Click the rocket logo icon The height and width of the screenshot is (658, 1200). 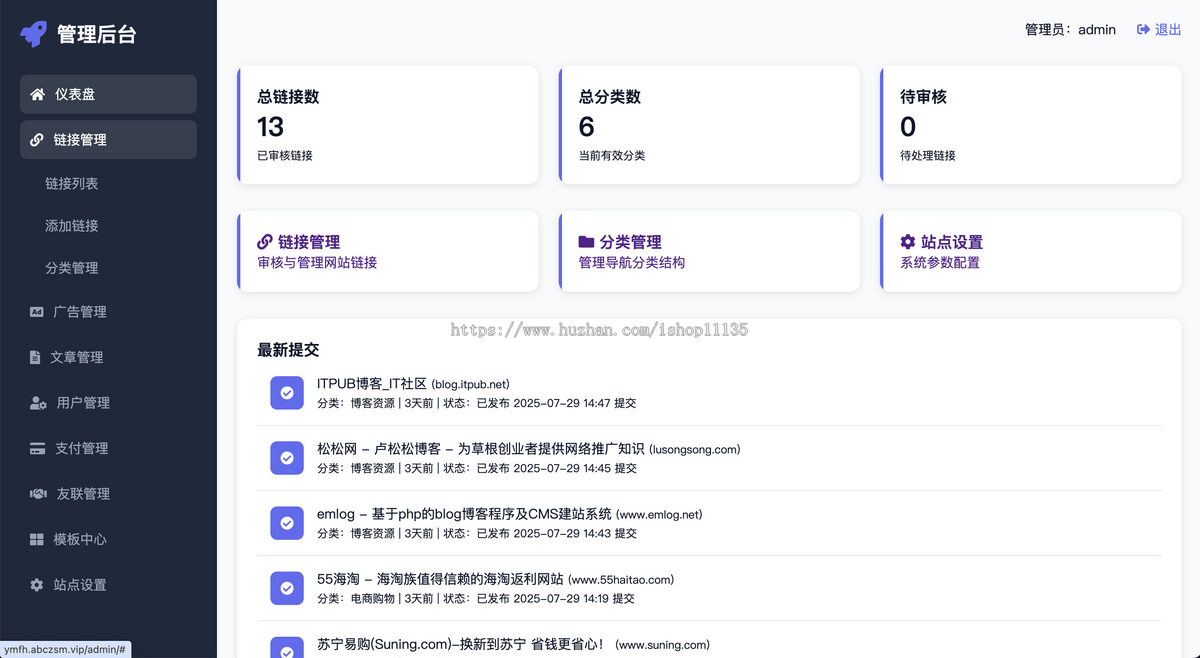click(34, 34)
